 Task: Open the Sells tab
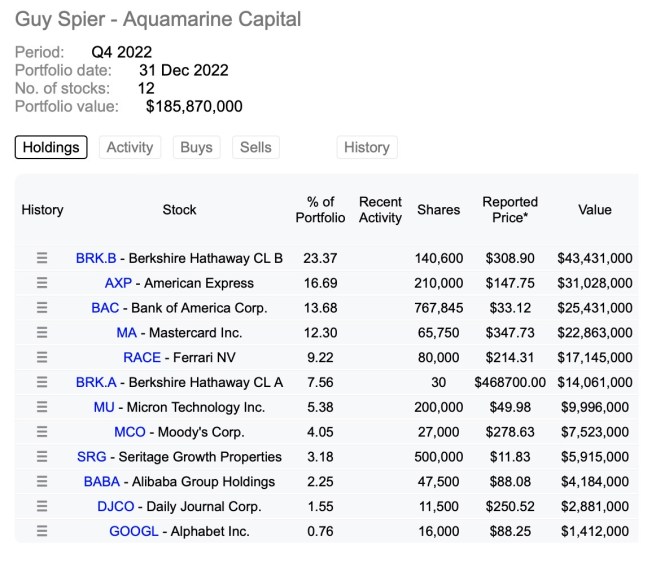255,147
